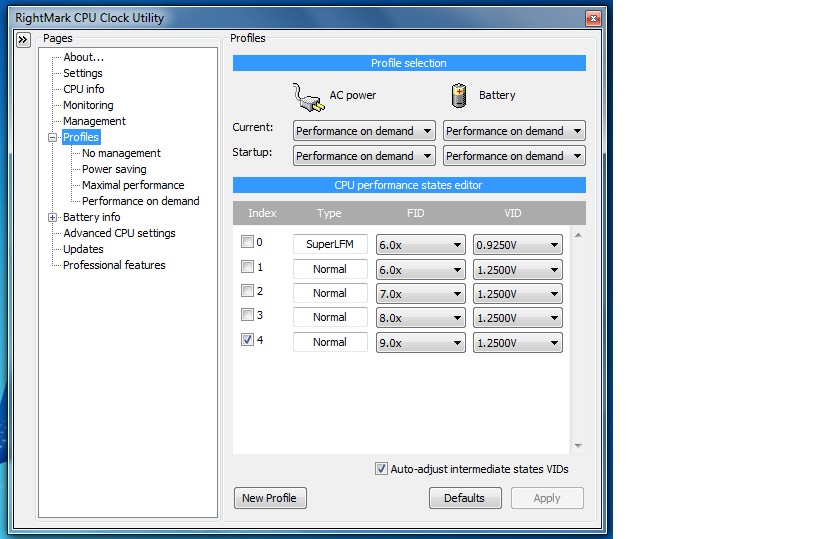Click the Apply button
This screenshot has height=539, width=819.
click(x=547, y=498)
